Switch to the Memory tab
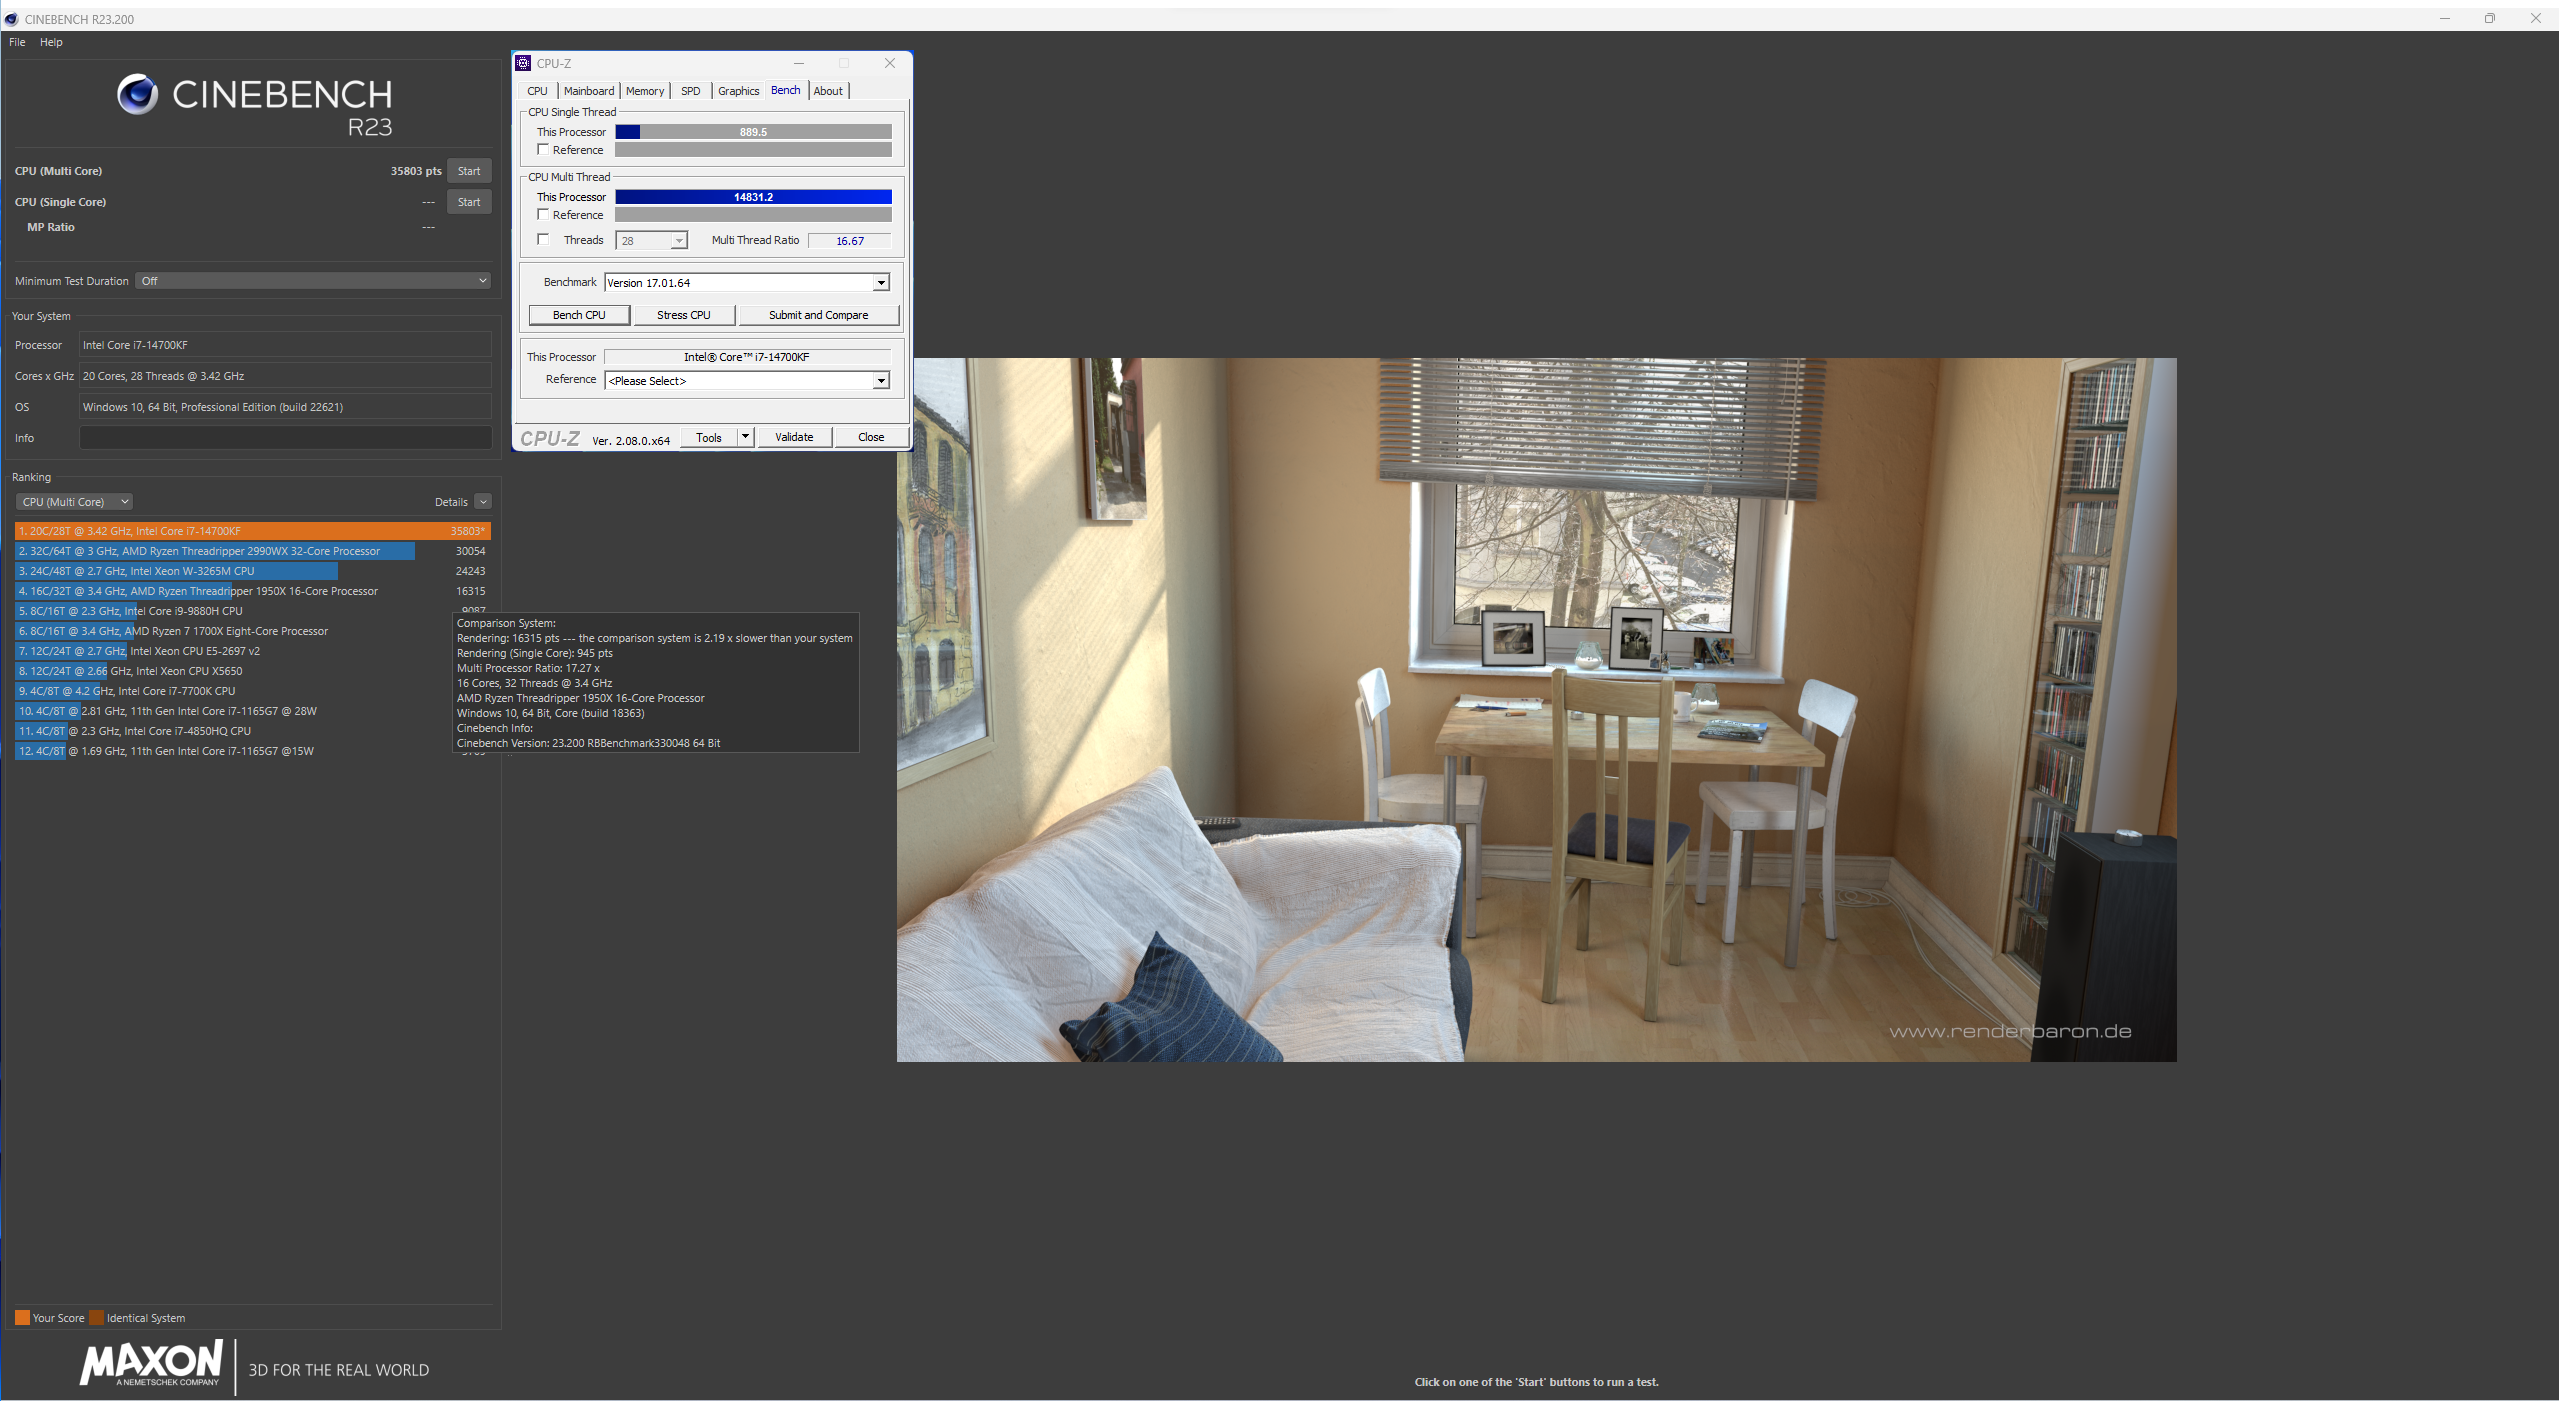 pyautogui.click(x=645, y=91)
